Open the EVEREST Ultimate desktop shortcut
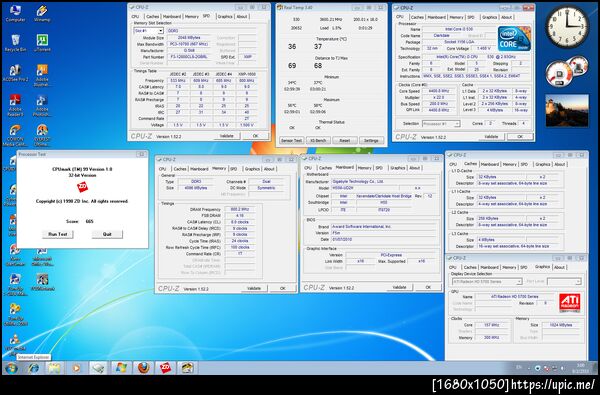Screen dimensions: 600x395 tap(42, 135)
